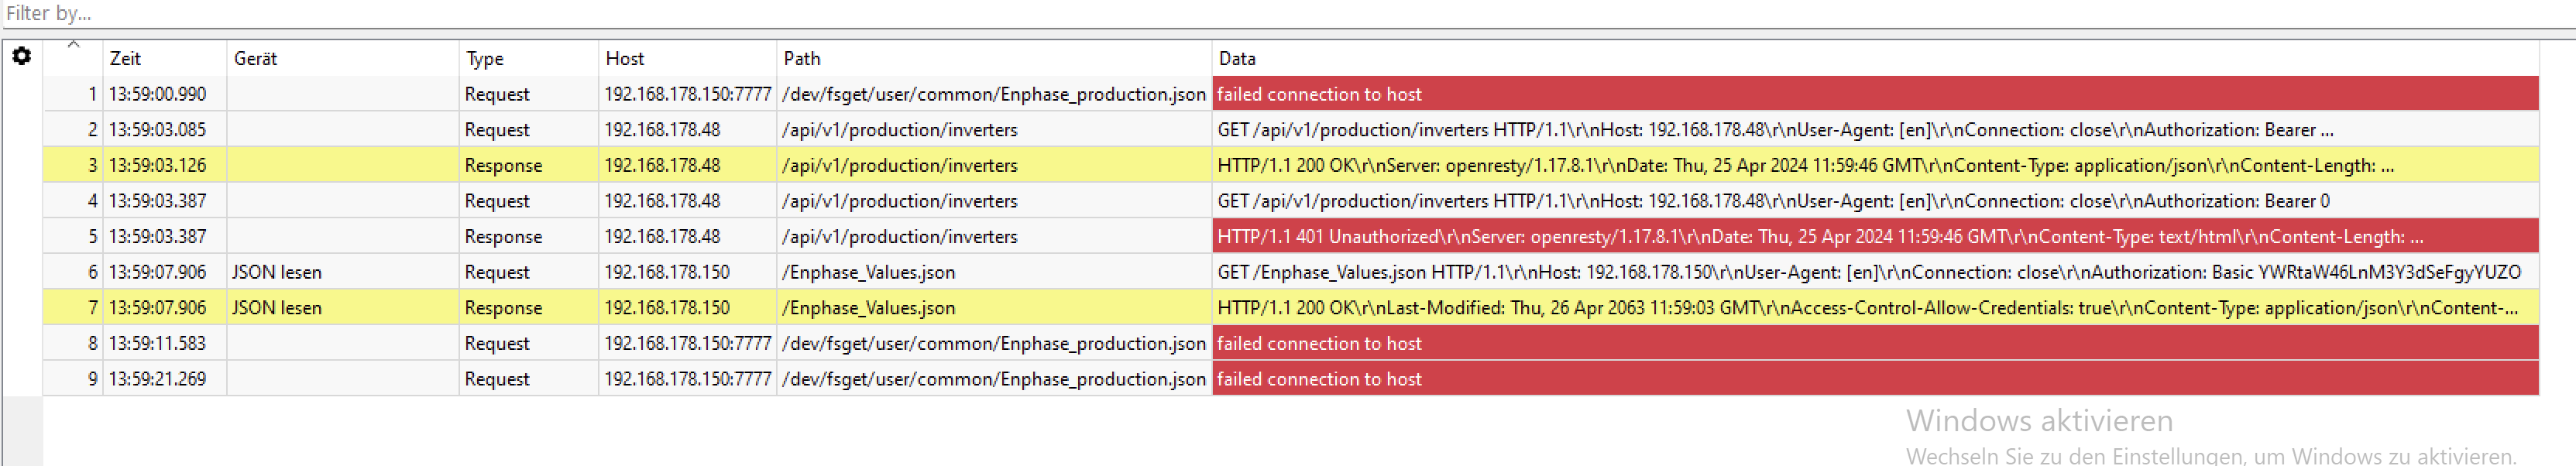This screenshot has width=2576, height=466.
Task: Click the Host column header
Action: point(625,59)
